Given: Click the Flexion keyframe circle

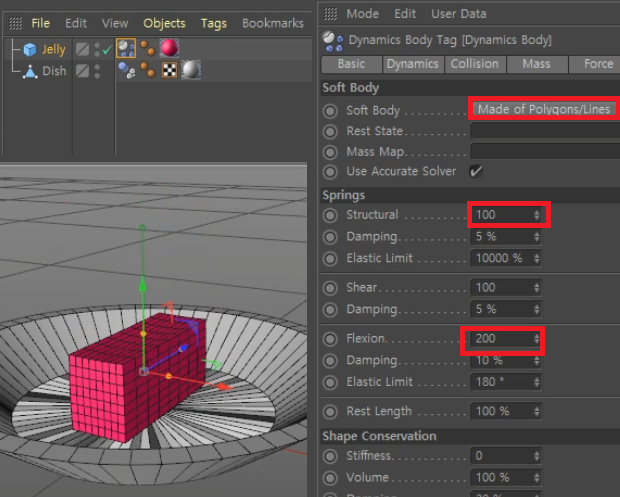Looking at the screenshot, I should point(330,339).
